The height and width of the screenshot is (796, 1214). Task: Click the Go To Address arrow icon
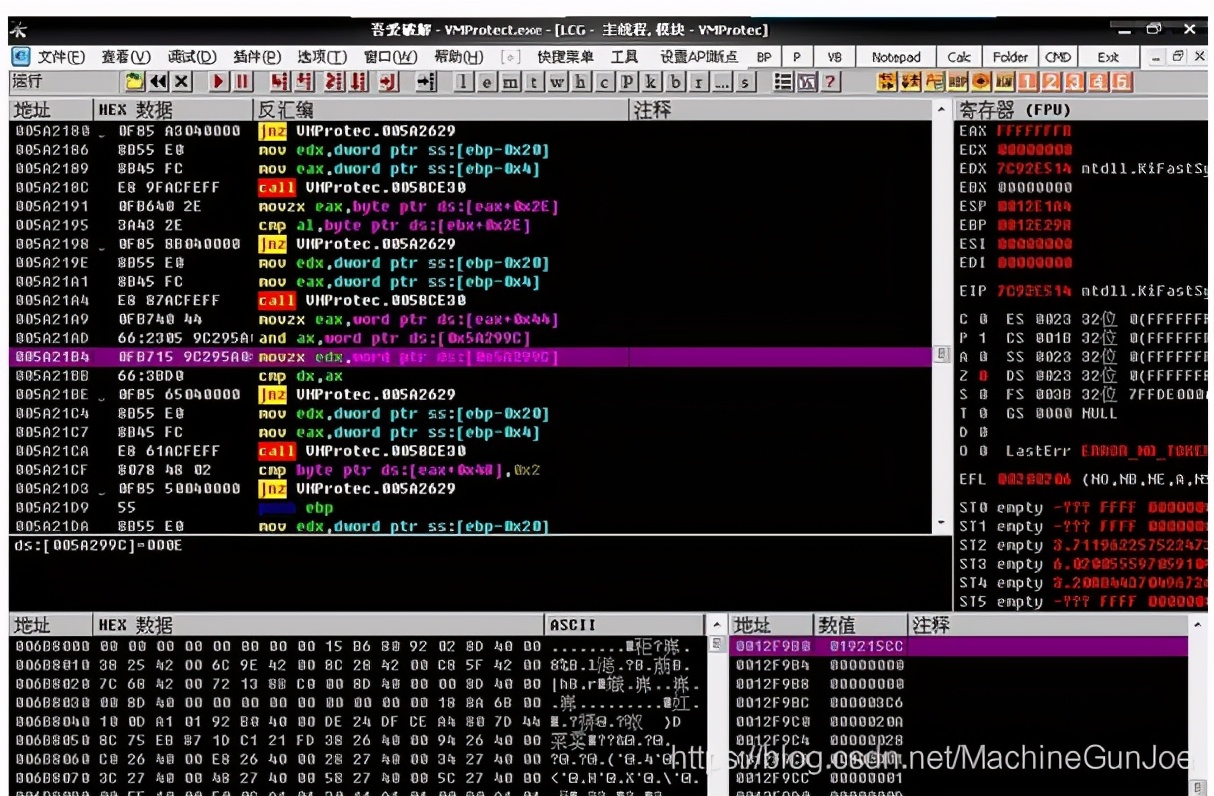[x=426, y=82]
